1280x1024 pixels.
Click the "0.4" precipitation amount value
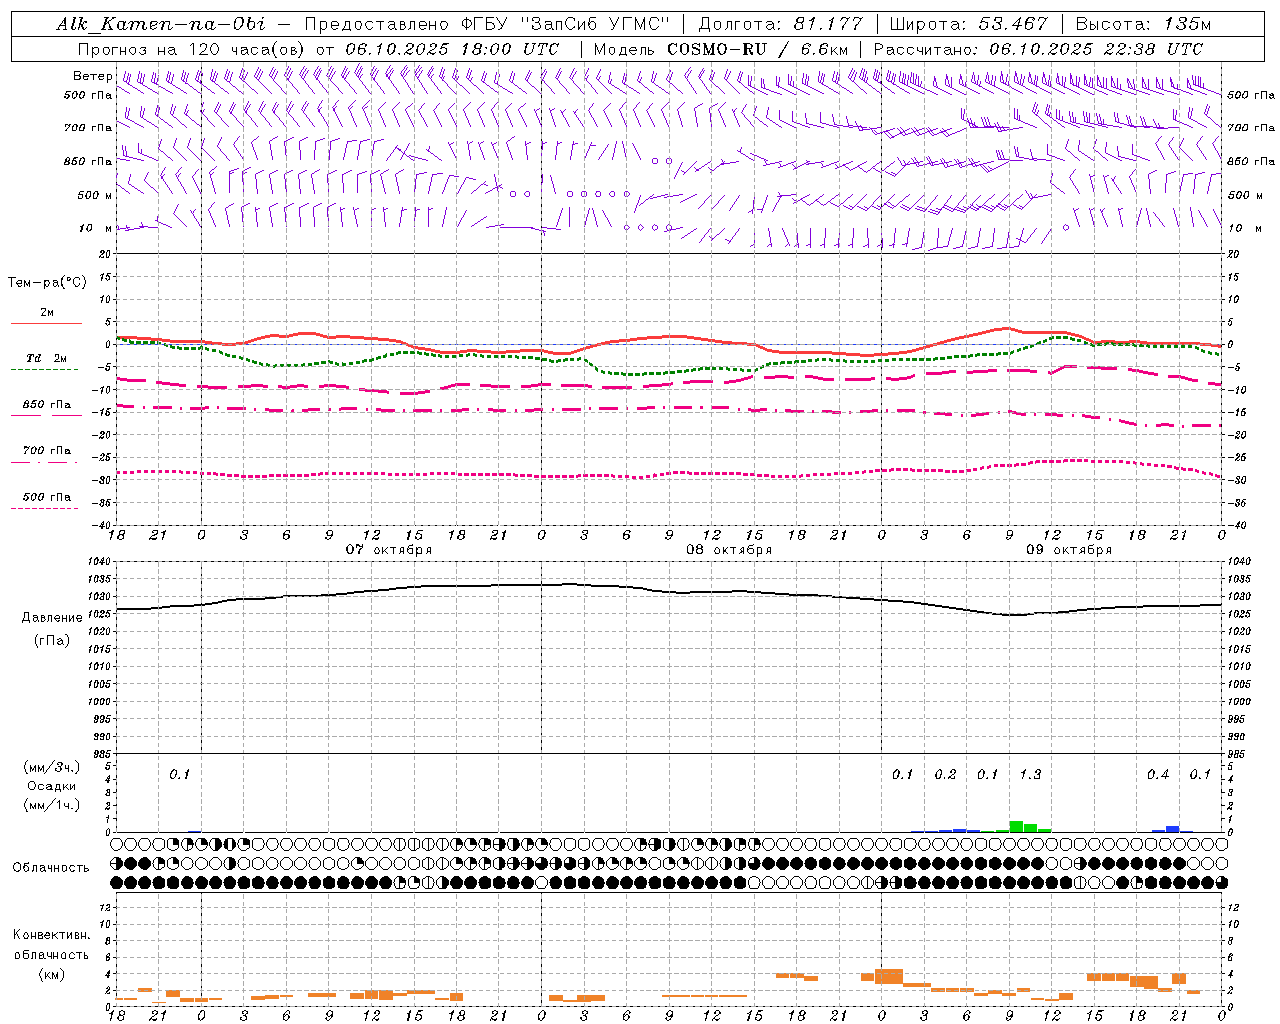(1158, 775)
